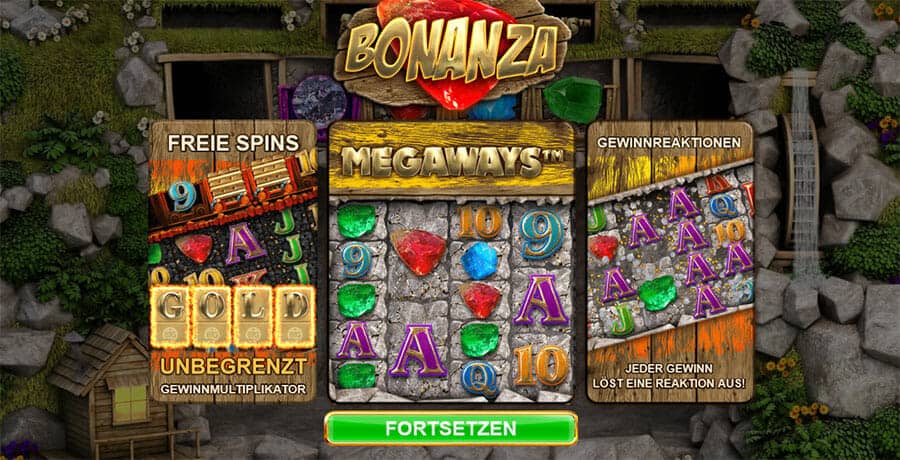The width and height of the screenshot is (900, 460).
Task: Click the wooden hut at bottom left
Action: 109,391
